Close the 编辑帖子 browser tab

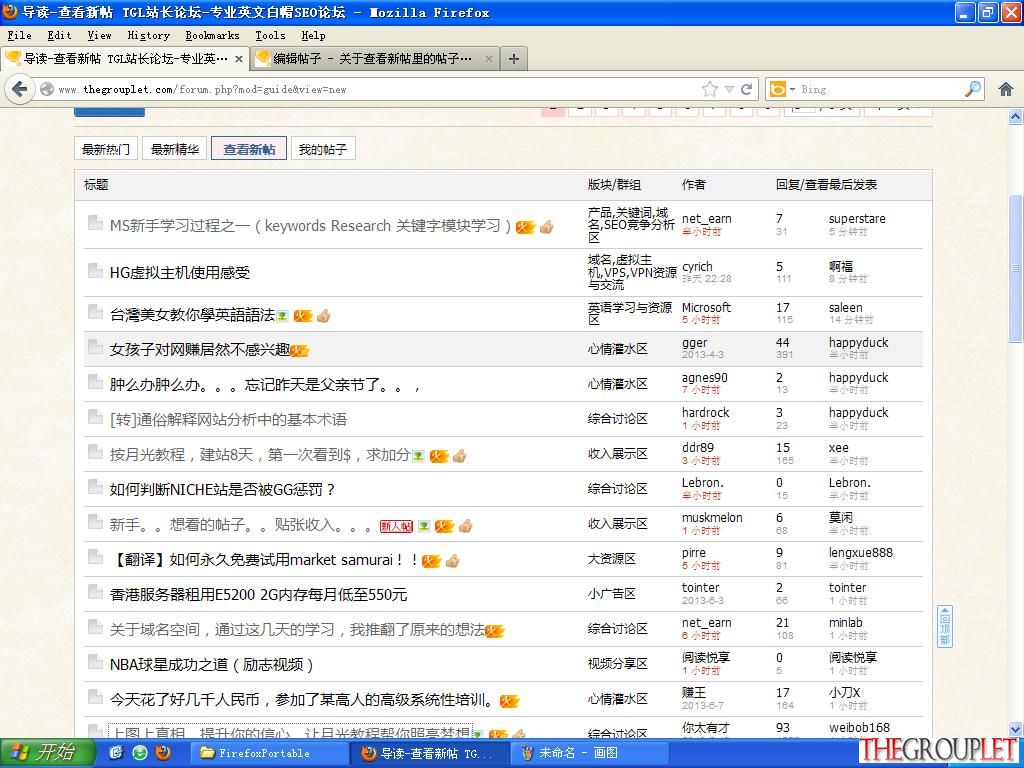[x=488, y=59]
